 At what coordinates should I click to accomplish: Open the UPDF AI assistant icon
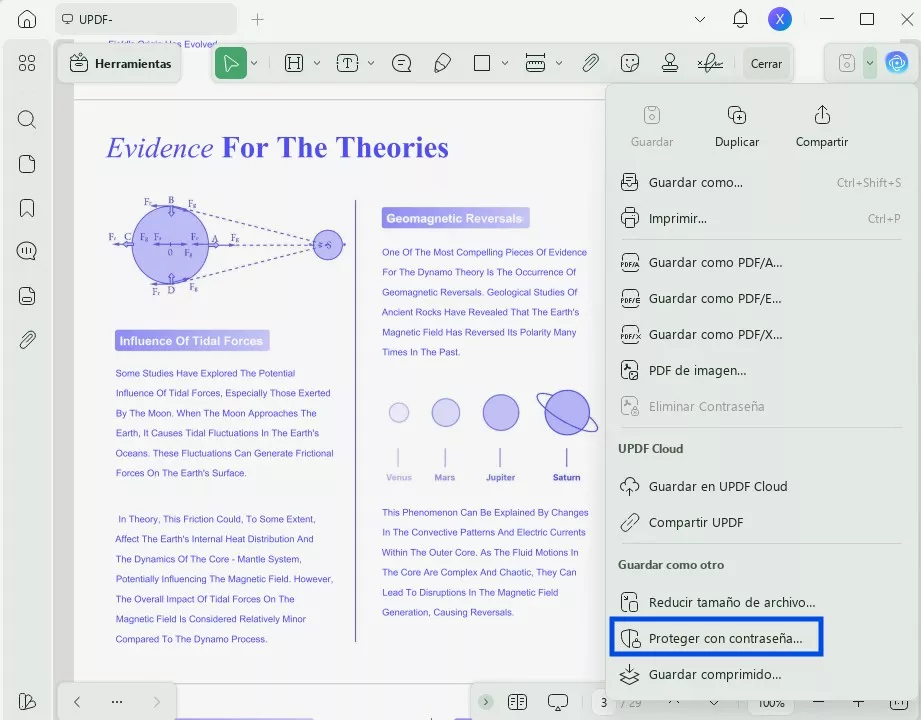pyautogui.click(x=897, y=62)
